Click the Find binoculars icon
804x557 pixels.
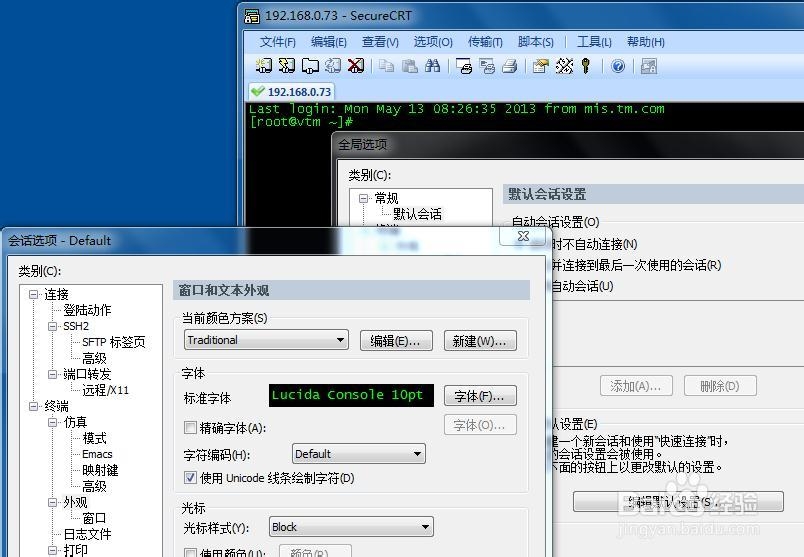432,66
